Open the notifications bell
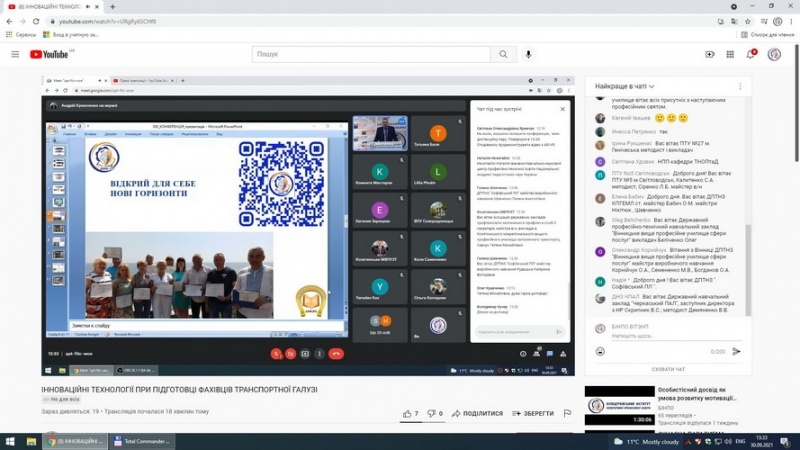The width and height of the screenshot is (800, 450). click(x=750, y=54)
